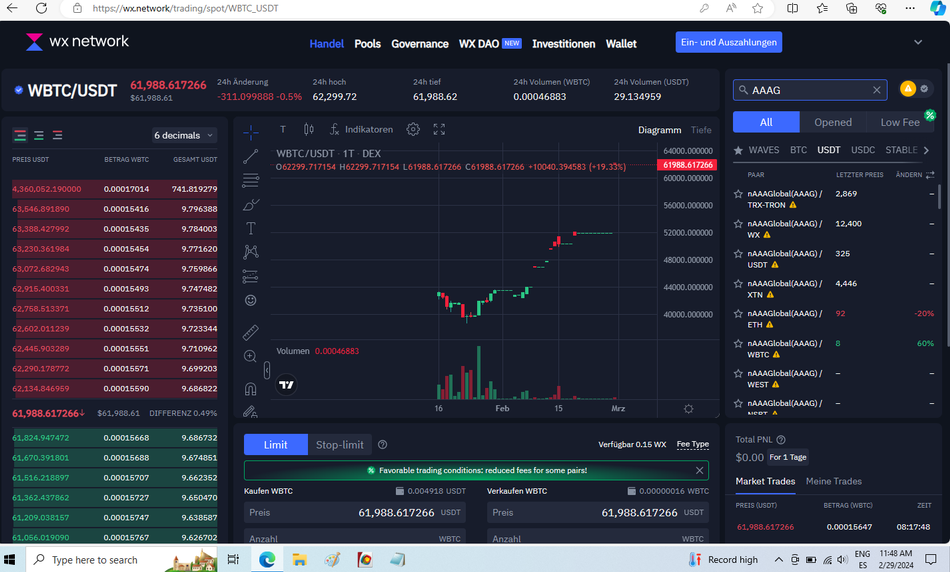950x572 pixels.
Task: Open the For 1 Tage PNL period
Action: click(x=788, y=457)
